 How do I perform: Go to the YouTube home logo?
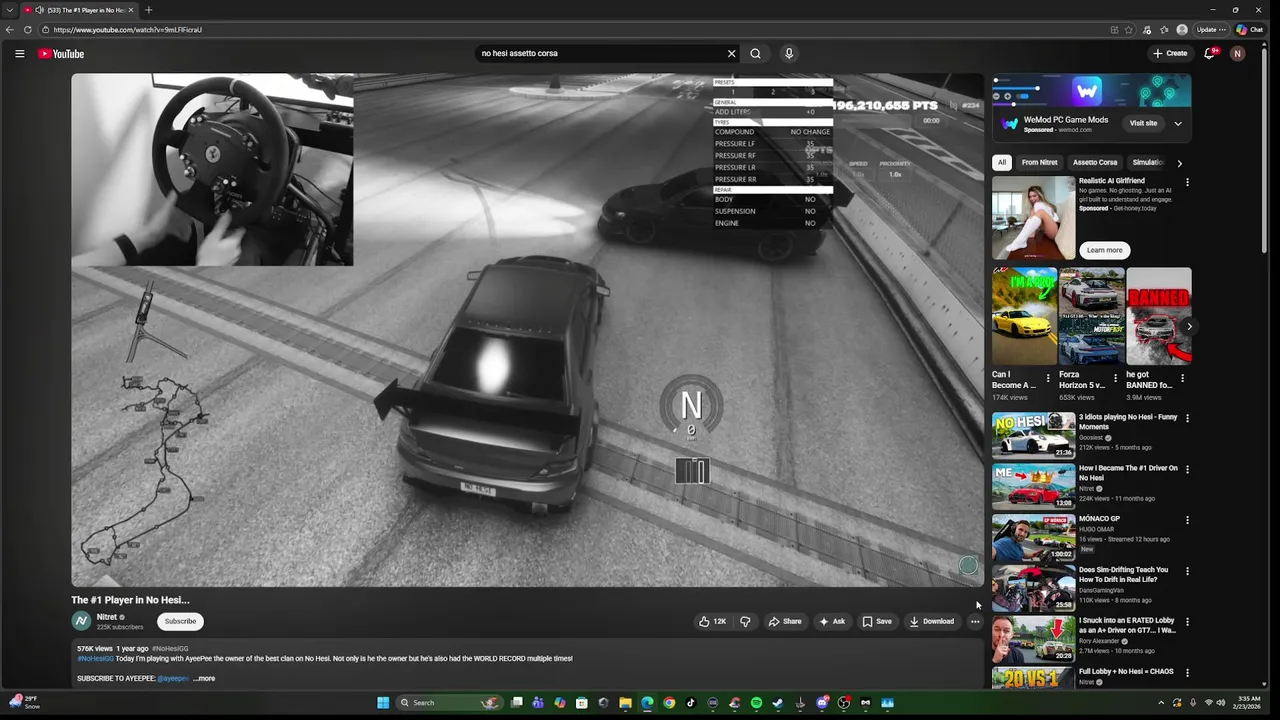(61, 54)
